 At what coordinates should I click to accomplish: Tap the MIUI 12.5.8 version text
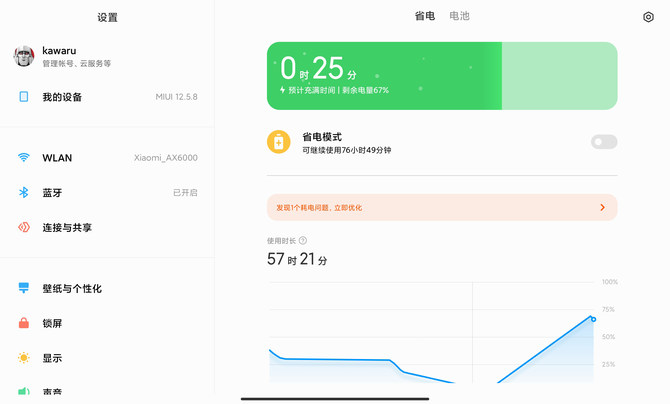click(x=176, y=97)
